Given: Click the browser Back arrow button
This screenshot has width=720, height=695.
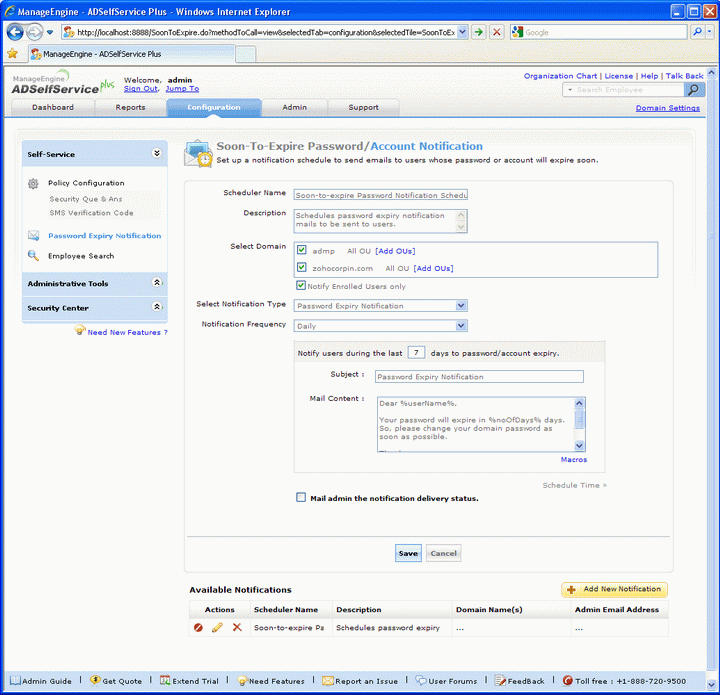Looking at the screenshot, I should [15, 32].
